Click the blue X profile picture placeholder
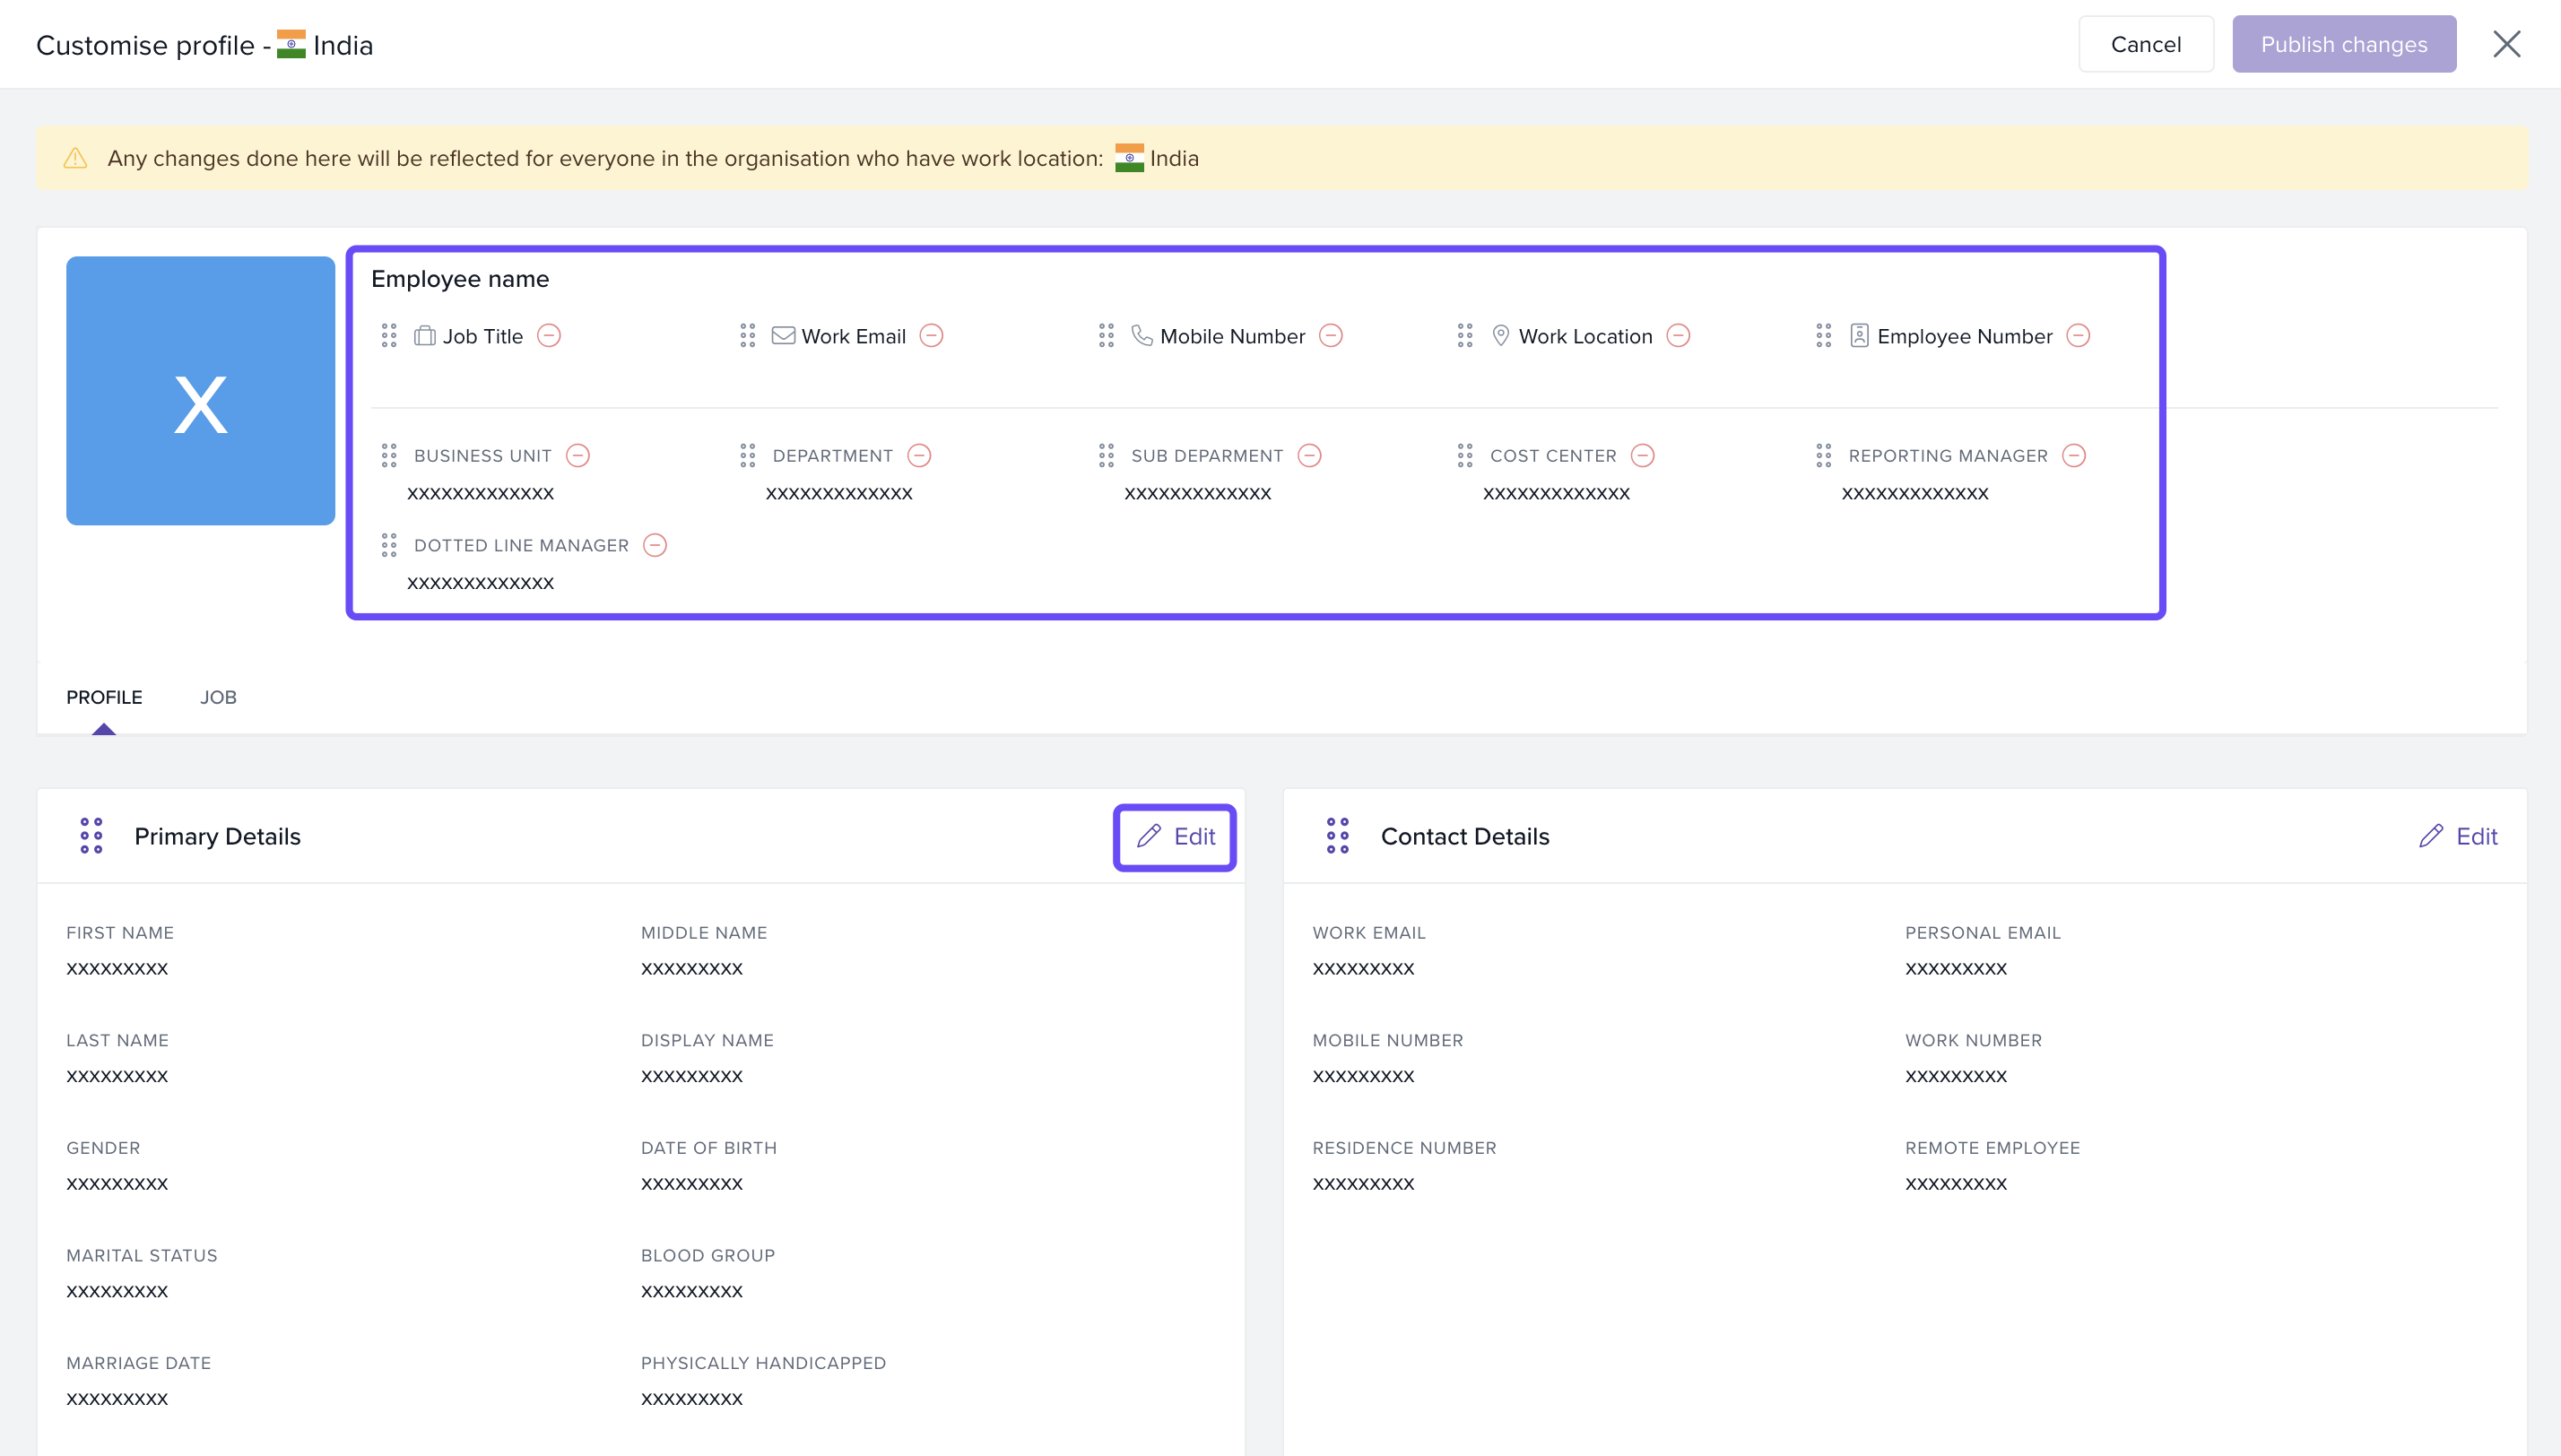Viewport: 2561px width, 1456px height. click(x=200, y=391)
